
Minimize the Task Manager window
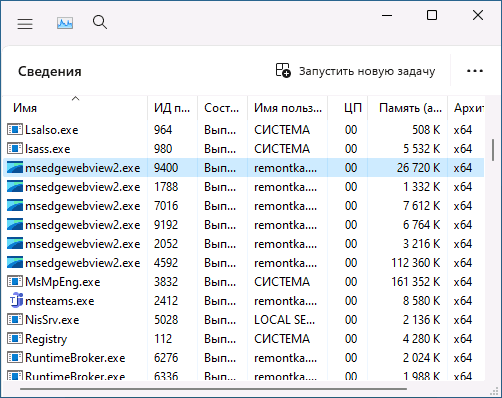(x=387, y=15)
